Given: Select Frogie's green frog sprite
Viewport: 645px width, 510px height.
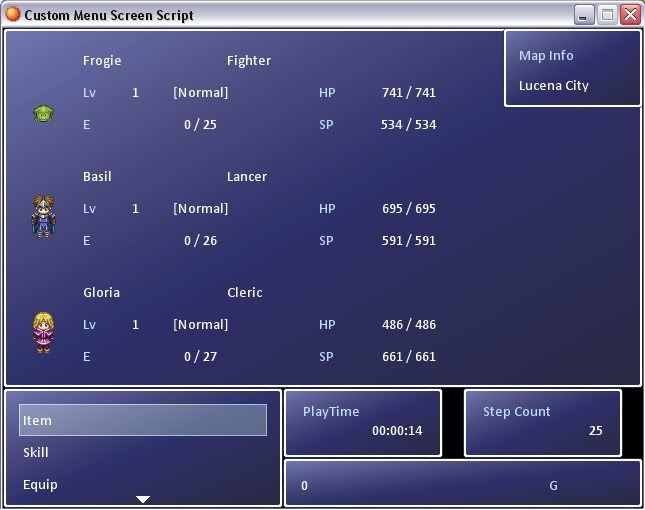Looking at the screenshot, I should coord(44,114).
